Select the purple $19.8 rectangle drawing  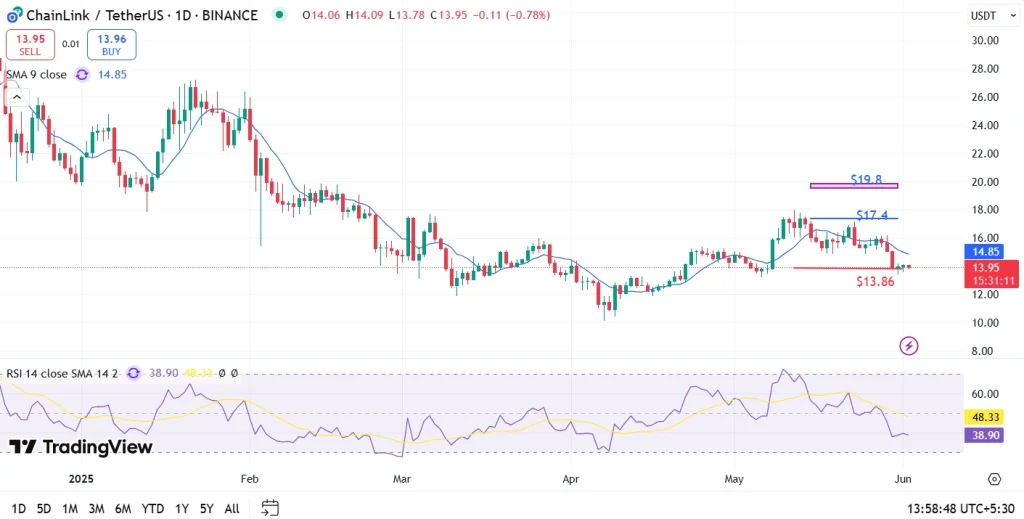[854, 186]
